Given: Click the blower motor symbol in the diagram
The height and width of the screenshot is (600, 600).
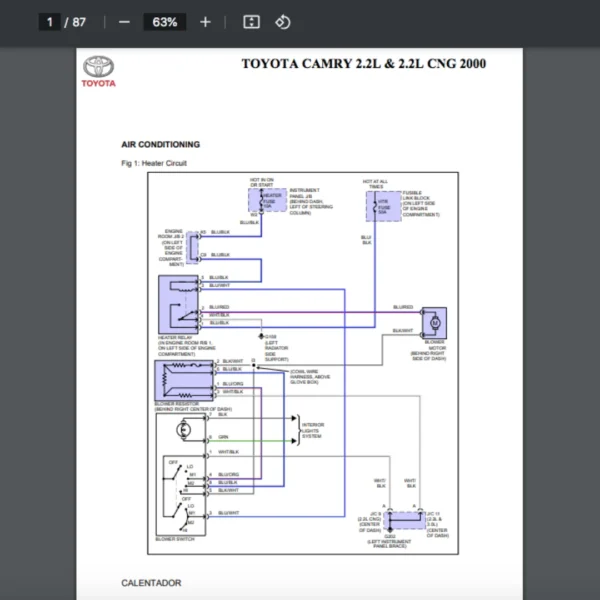Looking at the screenshot, I should [x=435, y=320].
